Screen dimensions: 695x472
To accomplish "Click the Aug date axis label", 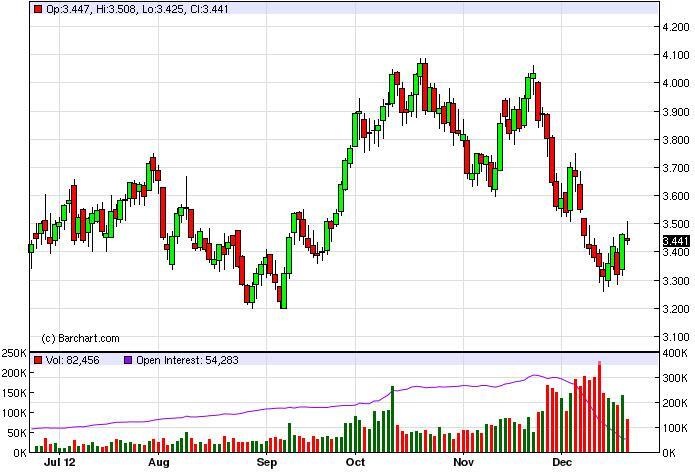I will pos(157,464).
